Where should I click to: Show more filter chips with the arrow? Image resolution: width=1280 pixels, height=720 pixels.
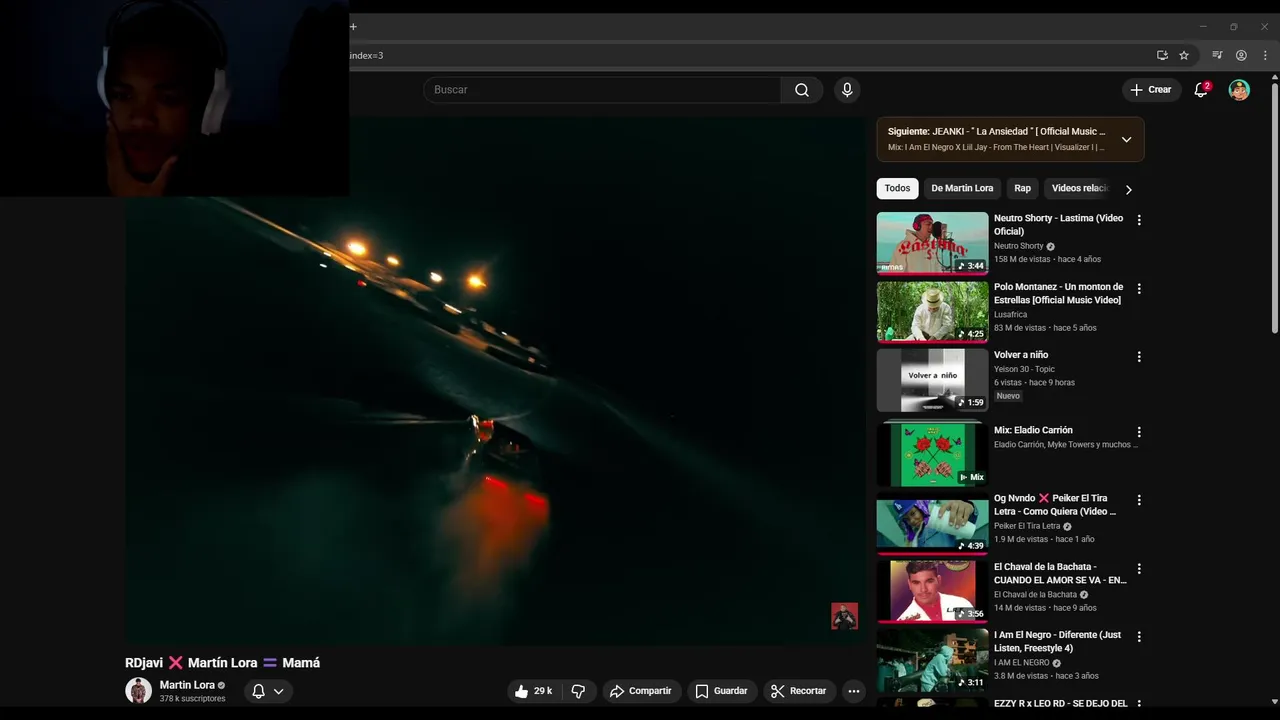coord(1128,189)
